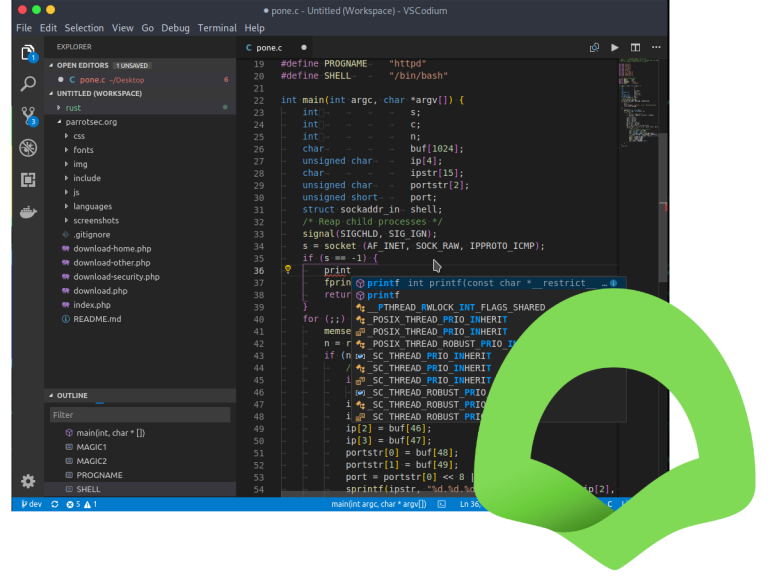
Task: Synchronize changes via status bar sync icon
Action: click(x=54, y=504)
